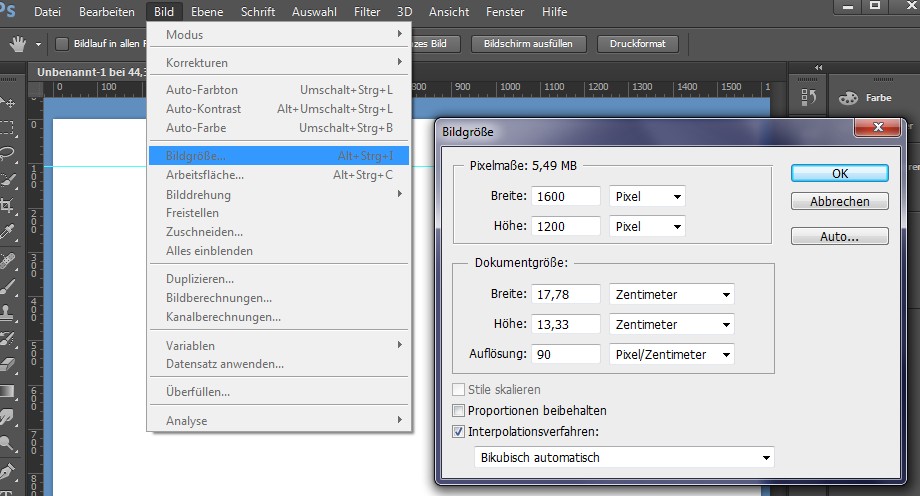The width and height of the screenshot is (920, 496).
Task: Enable Proportionen beibehalten checkbox
Action: point(459,410)
